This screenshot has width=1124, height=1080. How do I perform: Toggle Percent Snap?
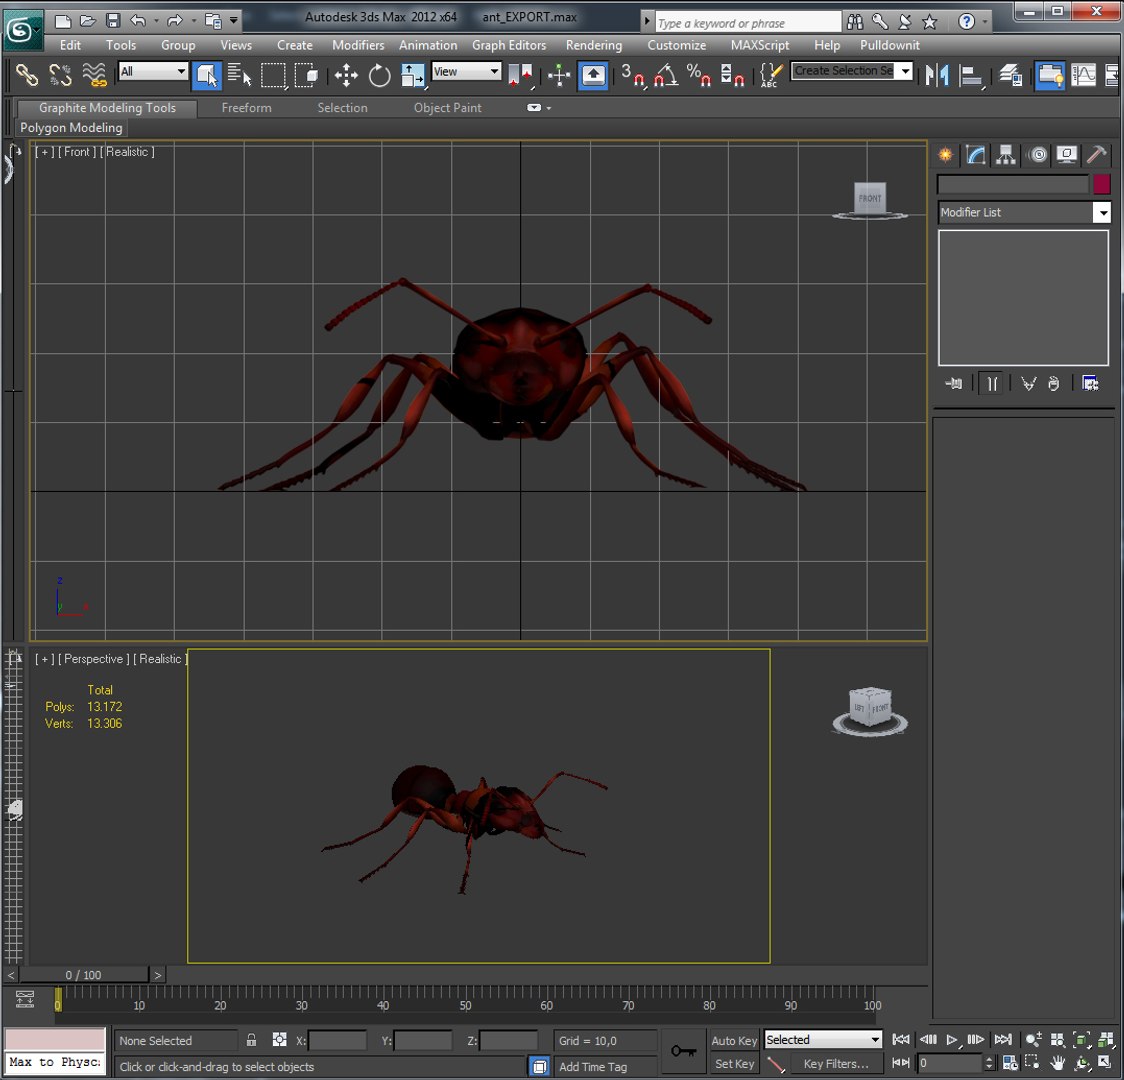pos(699,75)
